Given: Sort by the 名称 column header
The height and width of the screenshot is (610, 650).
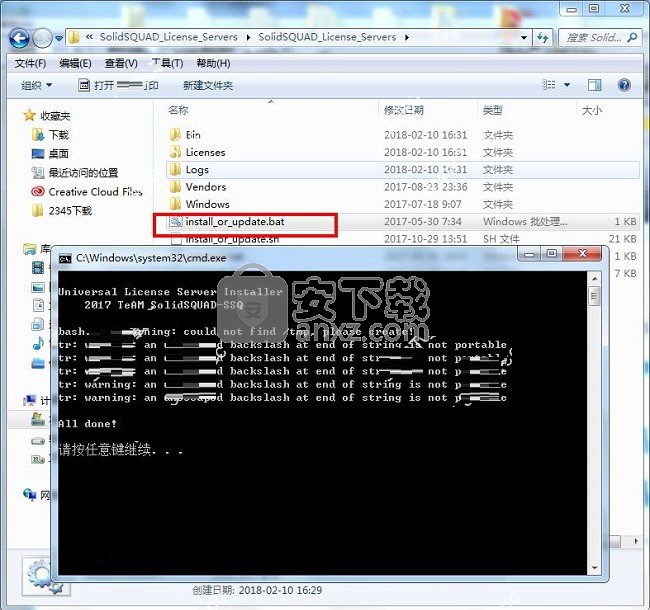Looking at the screenshot, I should pos(178,110).
